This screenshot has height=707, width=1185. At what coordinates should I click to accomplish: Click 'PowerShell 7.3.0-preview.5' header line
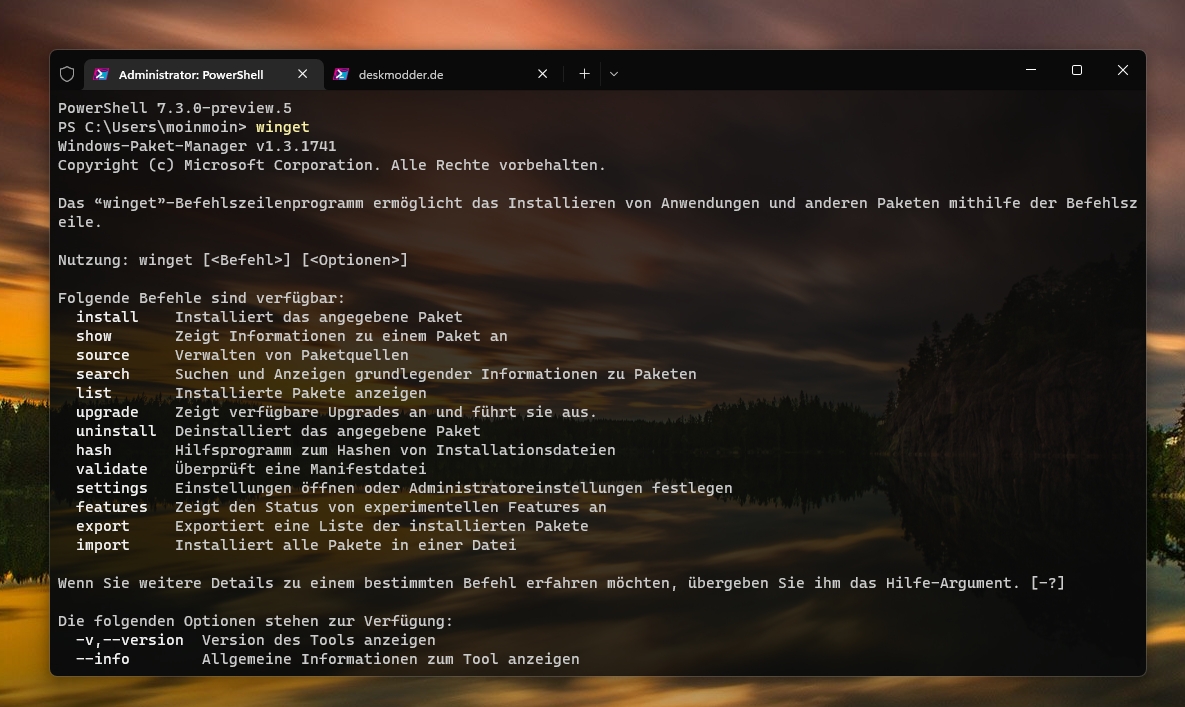coord(175,108)
